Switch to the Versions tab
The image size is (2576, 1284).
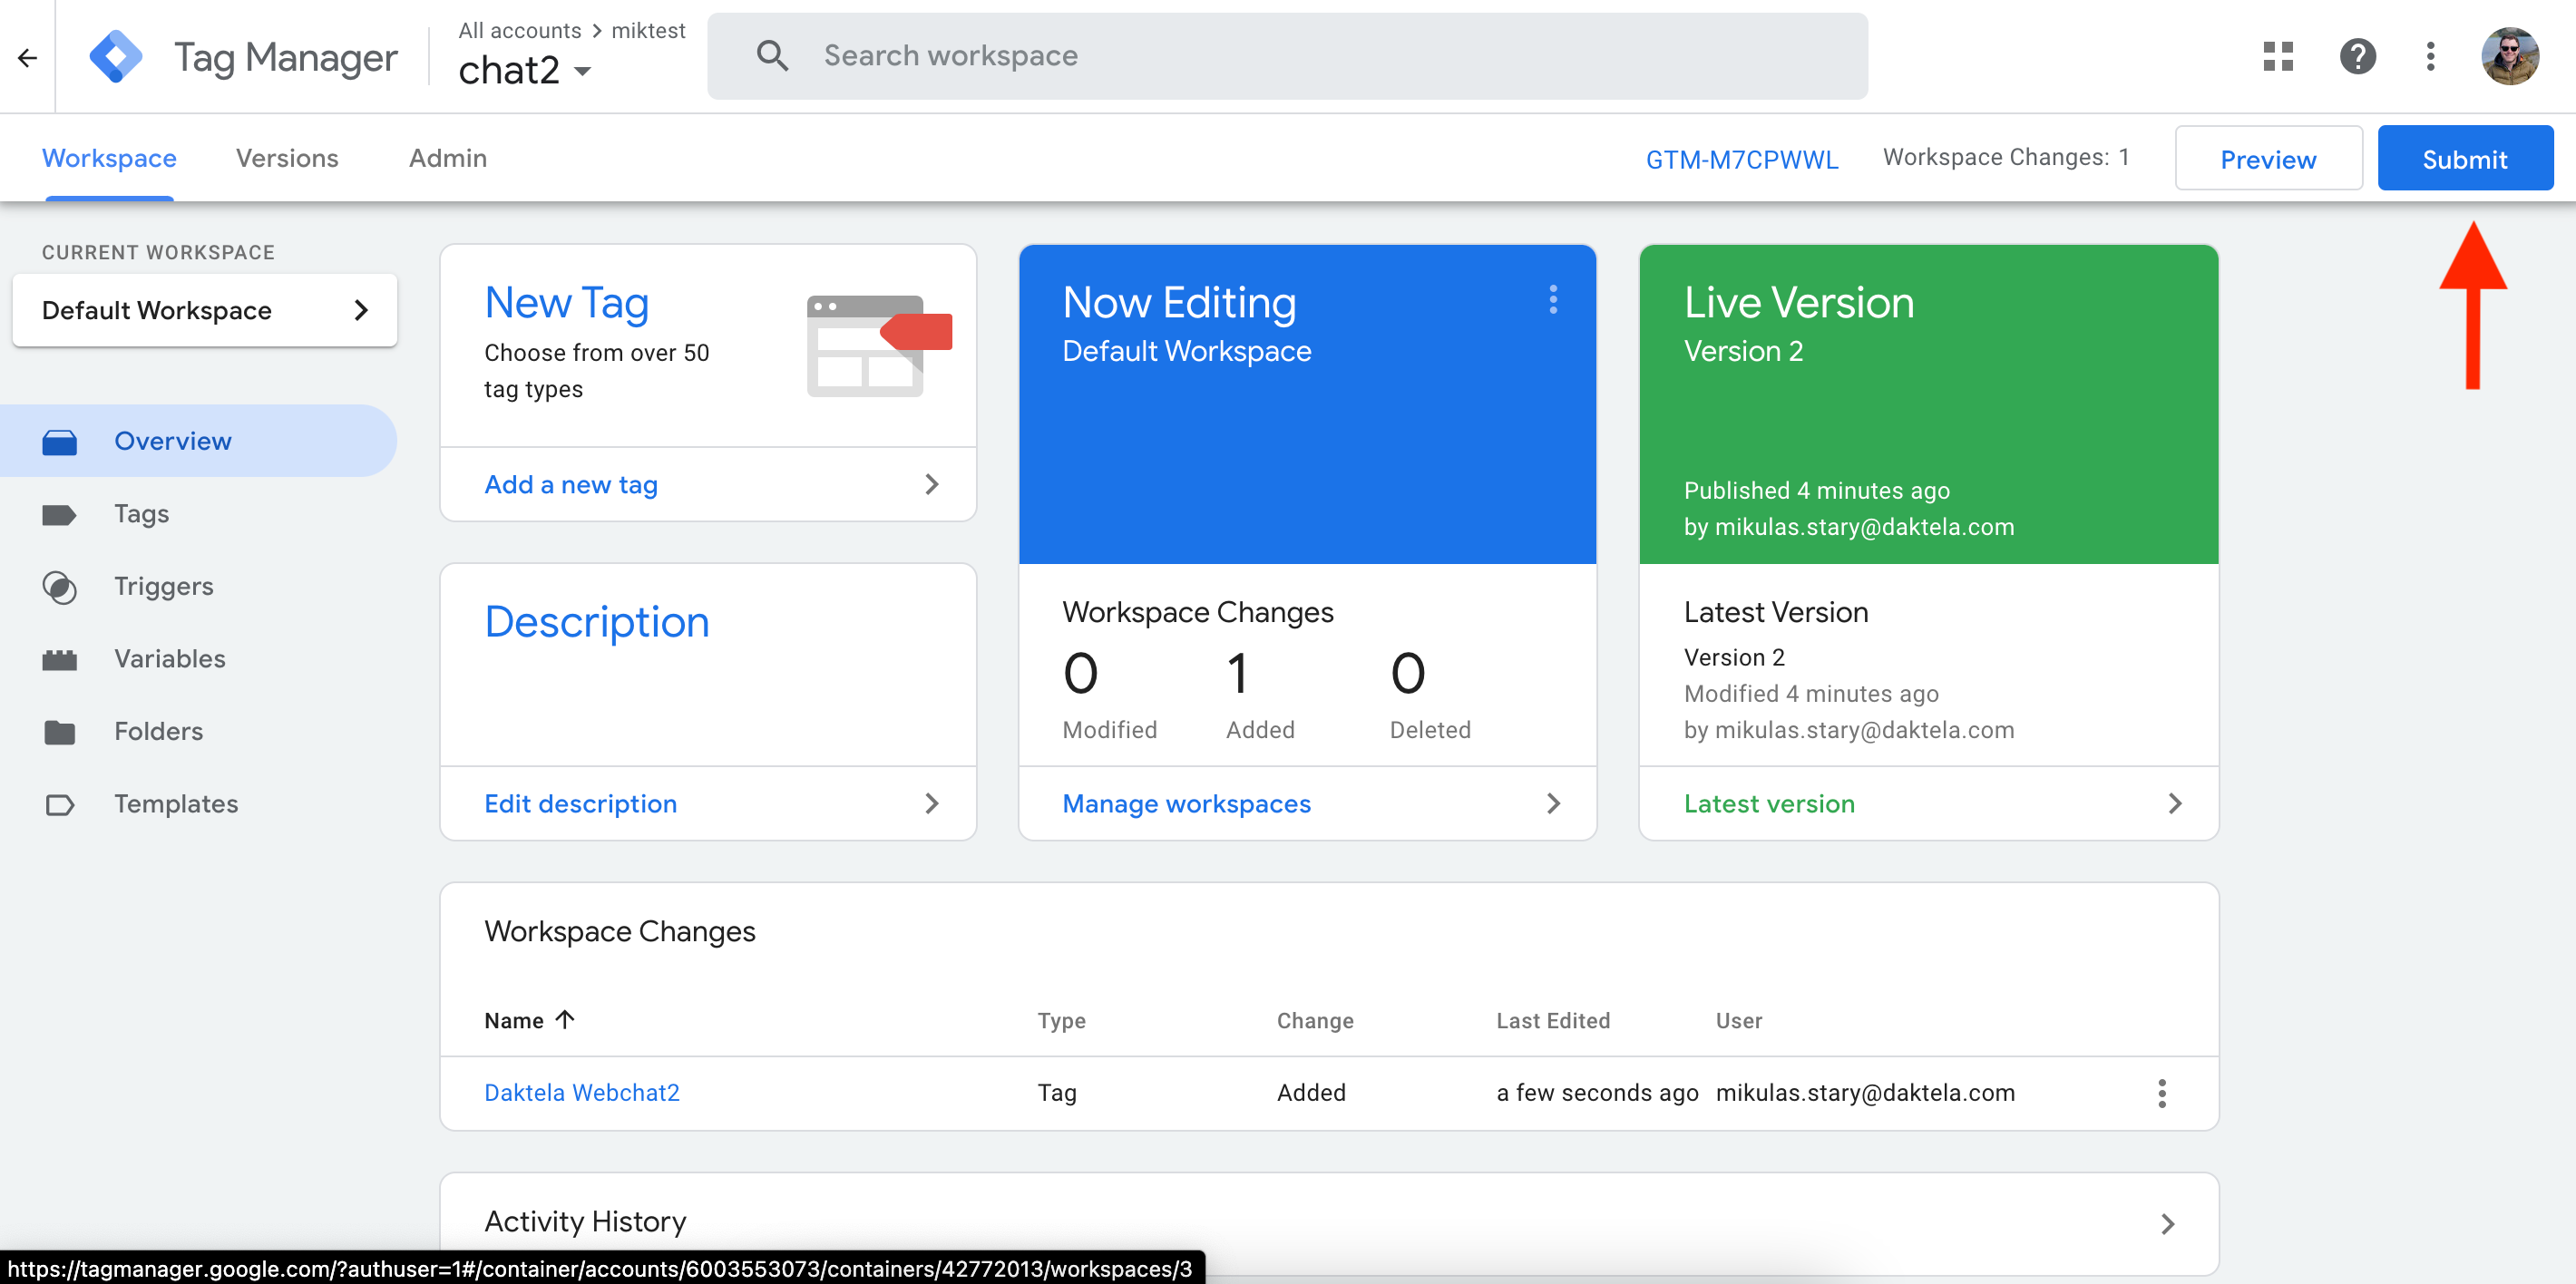tap(287, 158)
